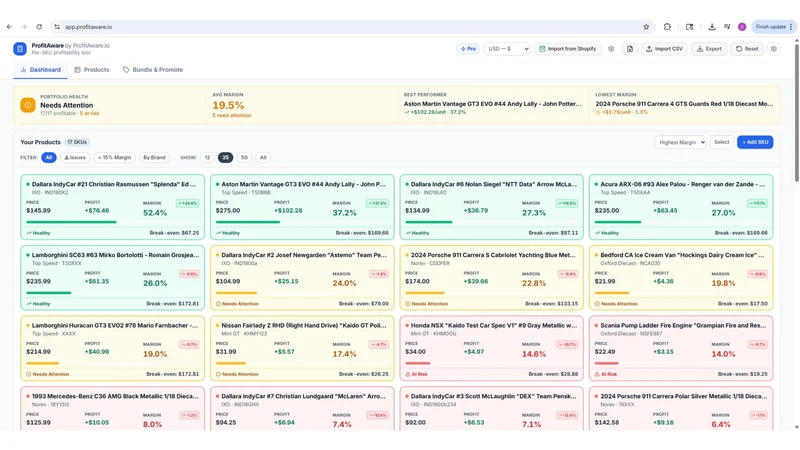Open Scania Pump Ladder Fire Engine card
This screenshot has width=800, height=450.
pyautogui.click(x=681, y=348)
